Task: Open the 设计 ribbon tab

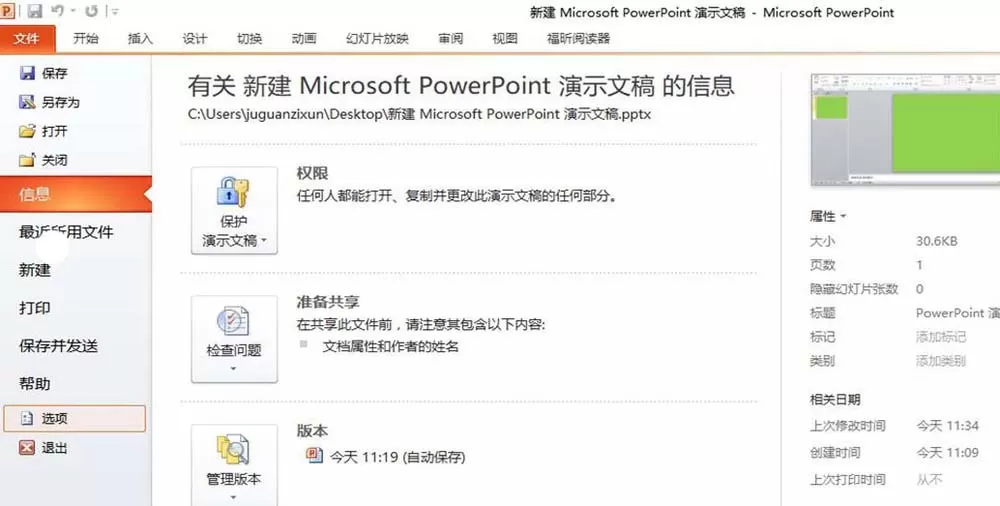Action: tap(195, 38)
